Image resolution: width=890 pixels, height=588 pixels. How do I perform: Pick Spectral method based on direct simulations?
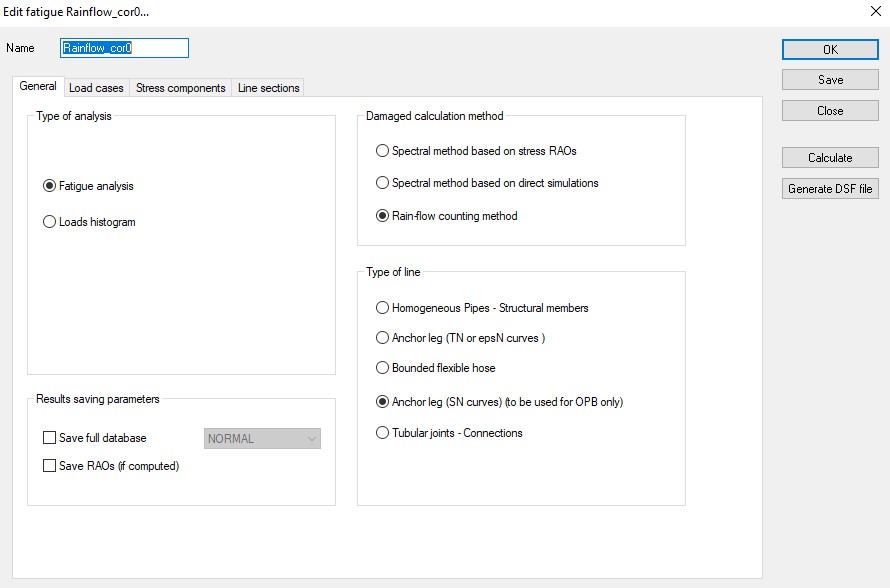click(382, 183)
